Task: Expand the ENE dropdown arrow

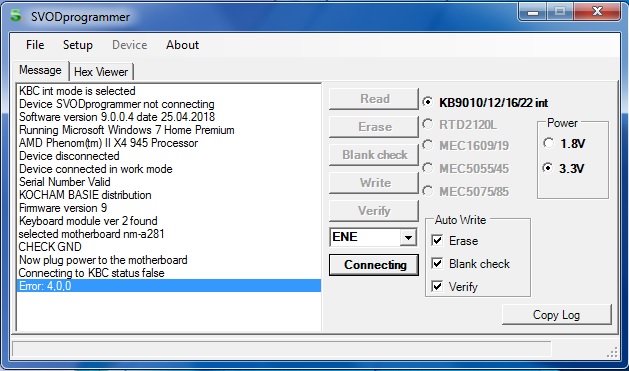Action: pyautogui.click(x=408, y=237)
